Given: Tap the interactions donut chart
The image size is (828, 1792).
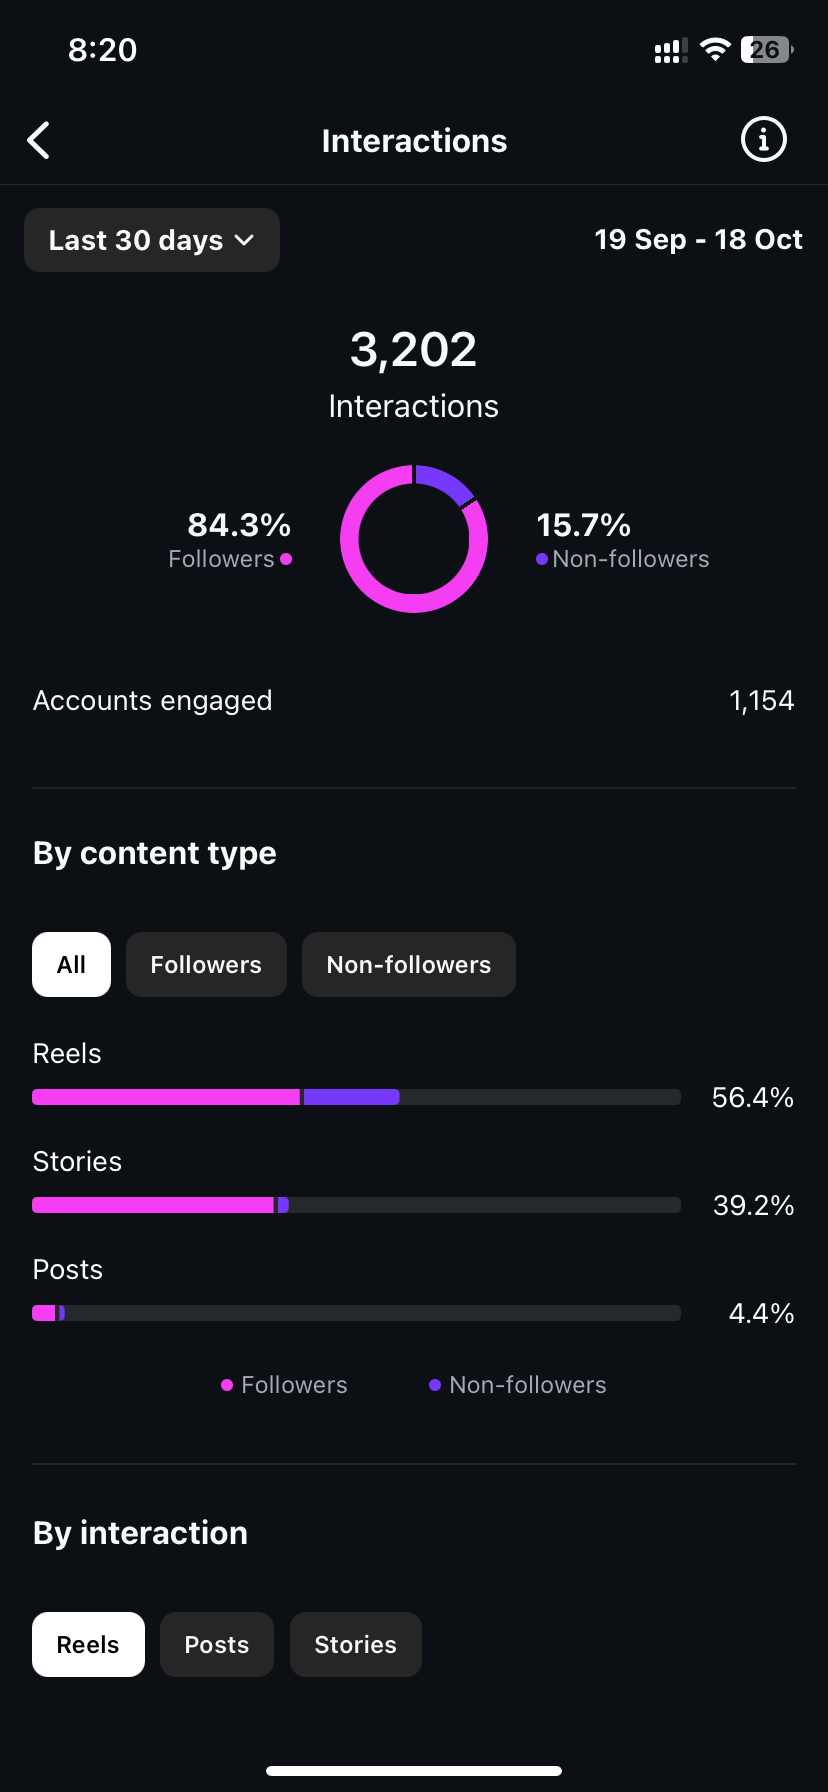Looking at the screenshot, I should point(414,539).
